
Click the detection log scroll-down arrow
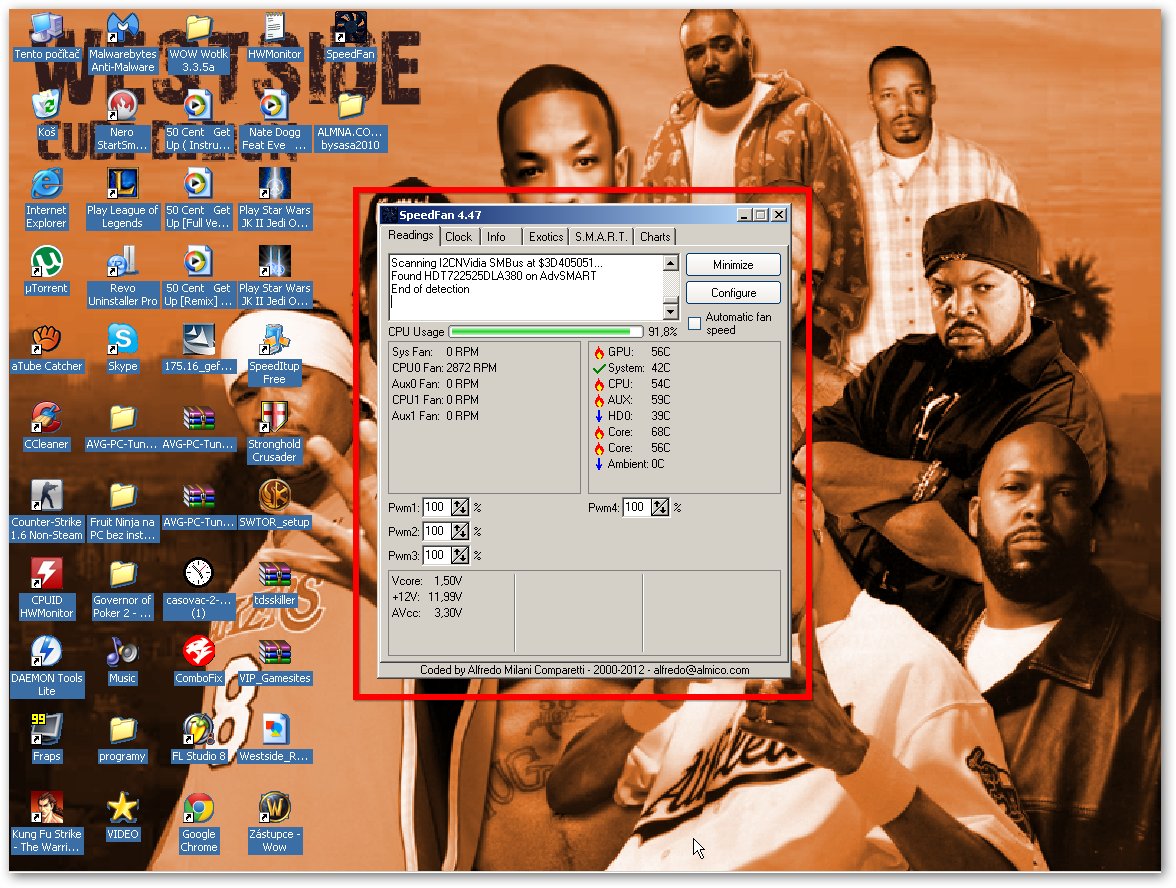tap(671, 311)
